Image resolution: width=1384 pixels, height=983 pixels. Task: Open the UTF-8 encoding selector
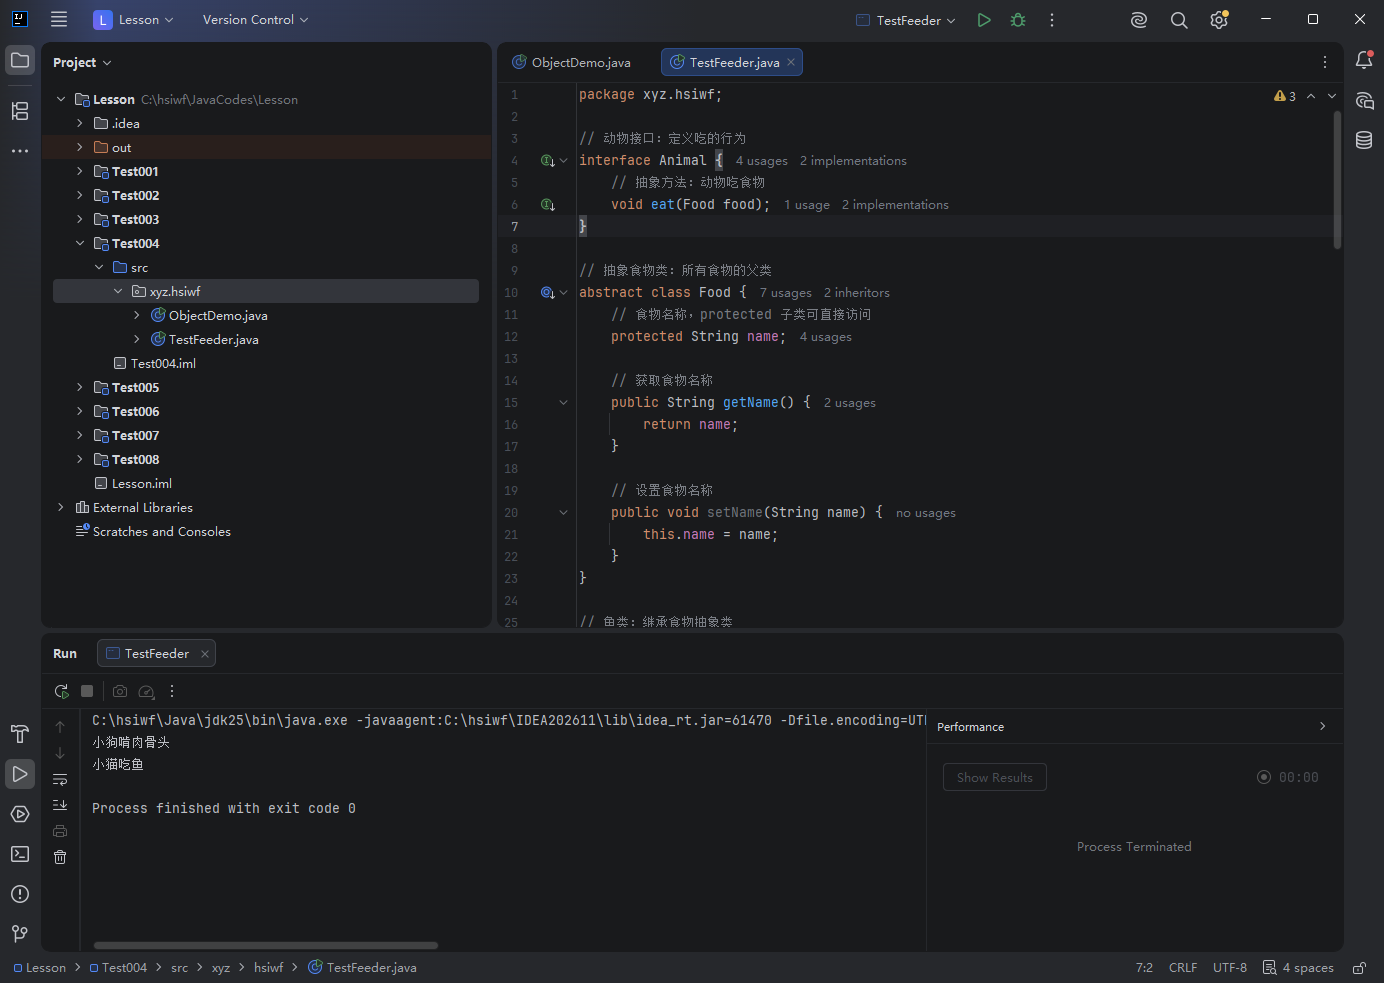[x=1230, y=968]
